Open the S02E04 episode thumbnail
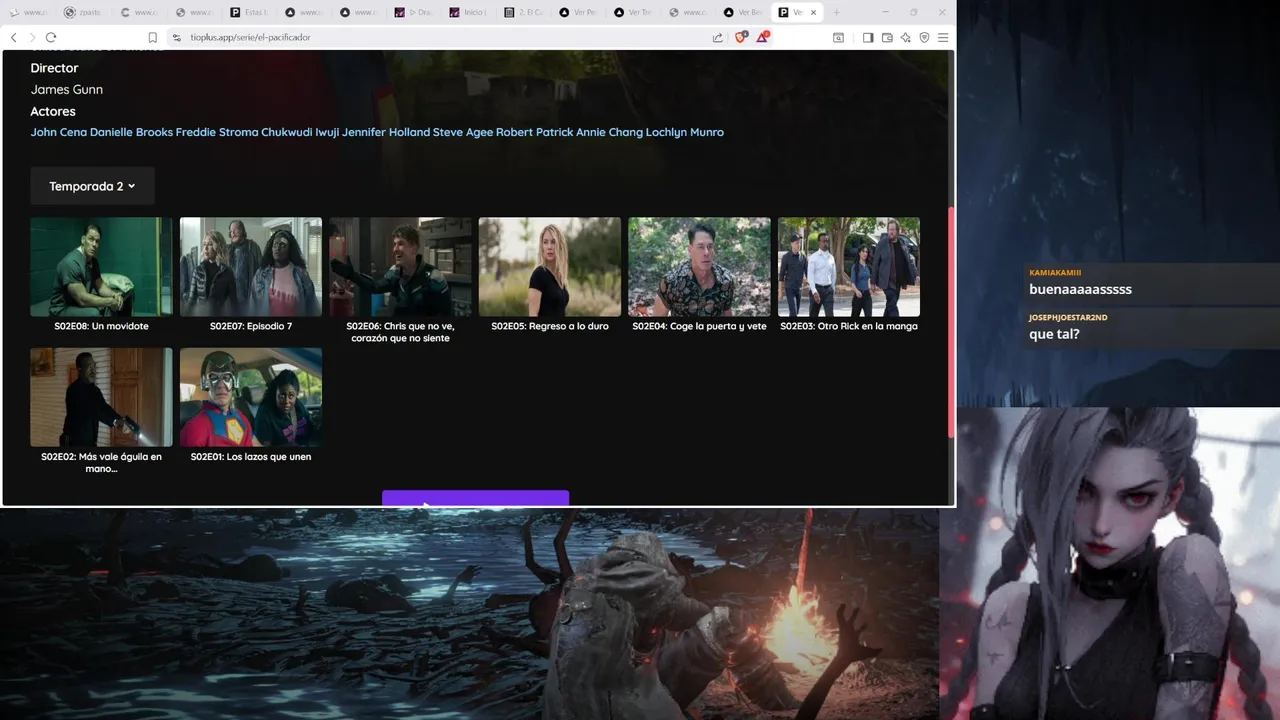 point(699,267)
